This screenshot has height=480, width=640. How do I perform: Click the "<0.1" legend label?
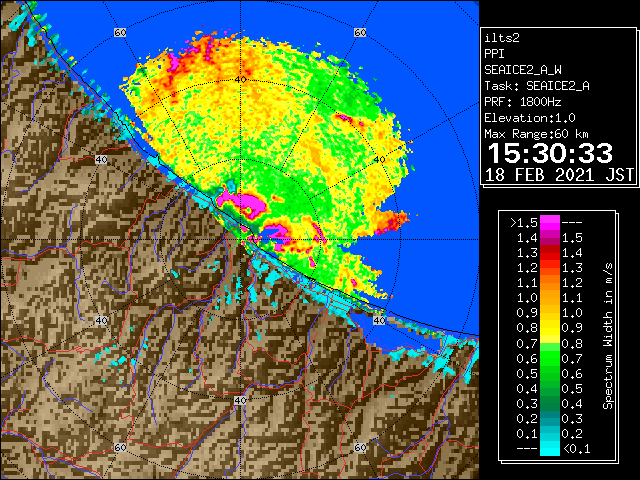pyautogui.click(x=577, y=449)
